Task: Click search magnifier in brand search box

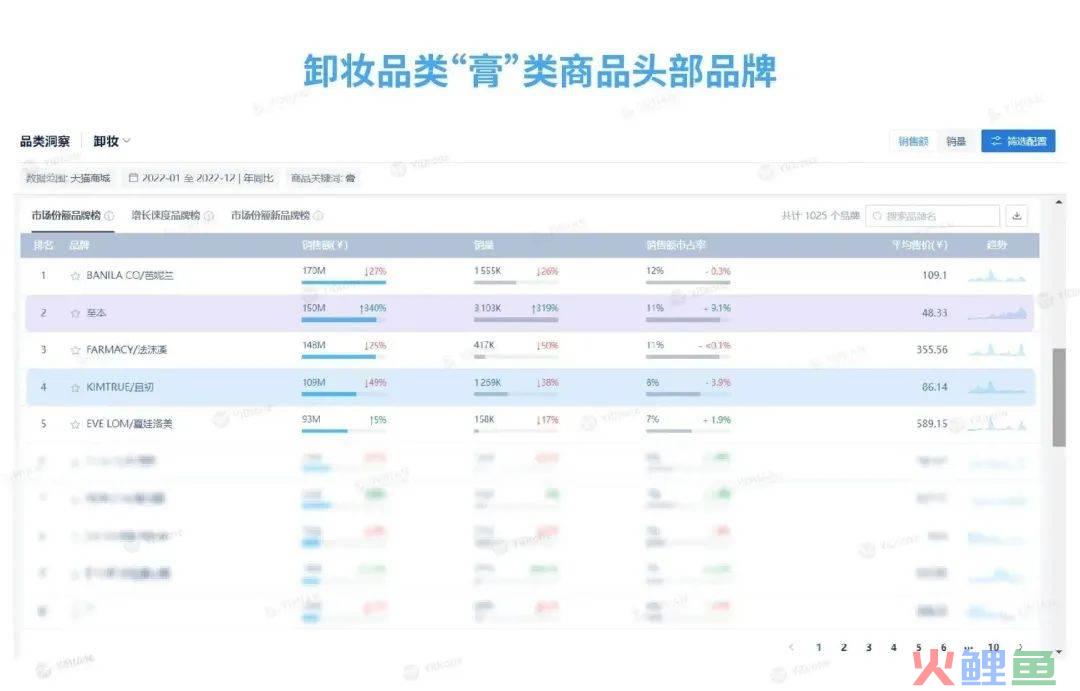Action: click(877, 216)
